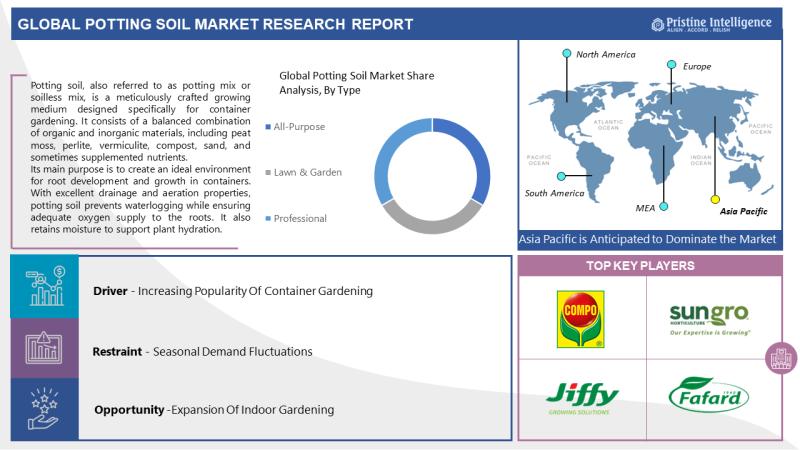
Task: Click the Lawn & Garden legend label
Action: (x=308, y=172)
